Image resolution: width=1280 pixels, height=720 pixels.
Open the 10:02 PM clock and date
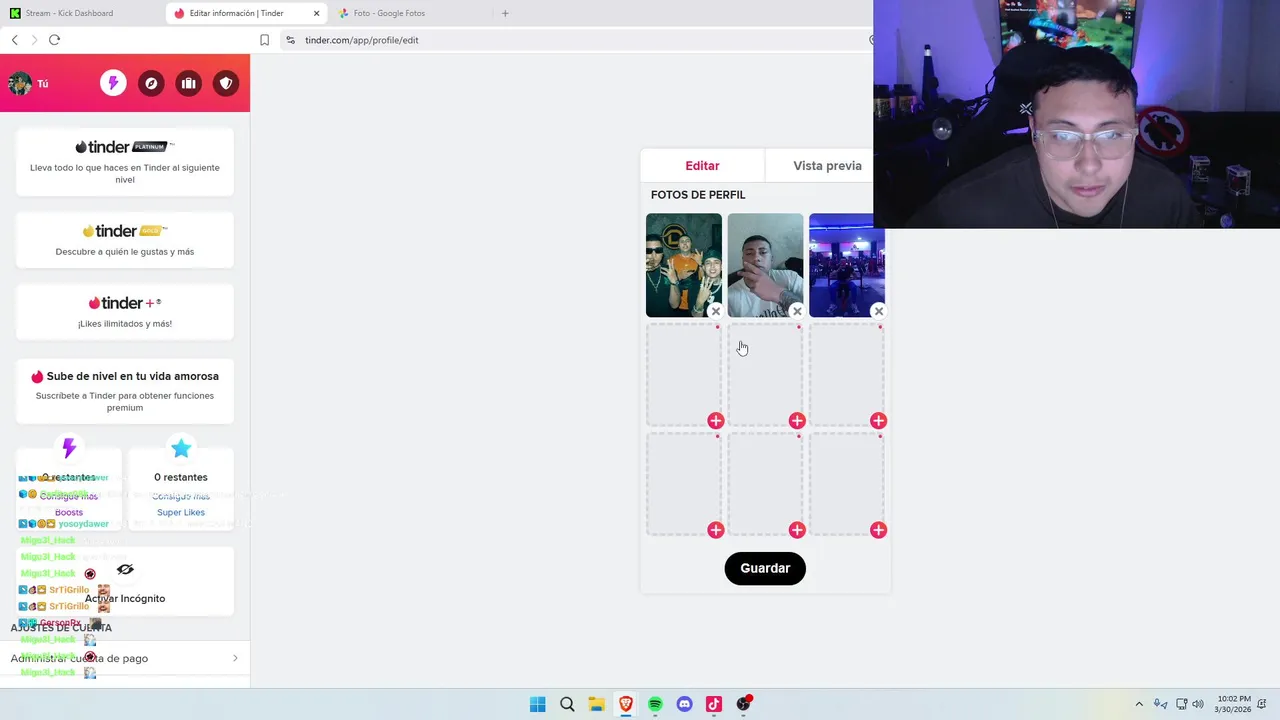(1234, 704)
